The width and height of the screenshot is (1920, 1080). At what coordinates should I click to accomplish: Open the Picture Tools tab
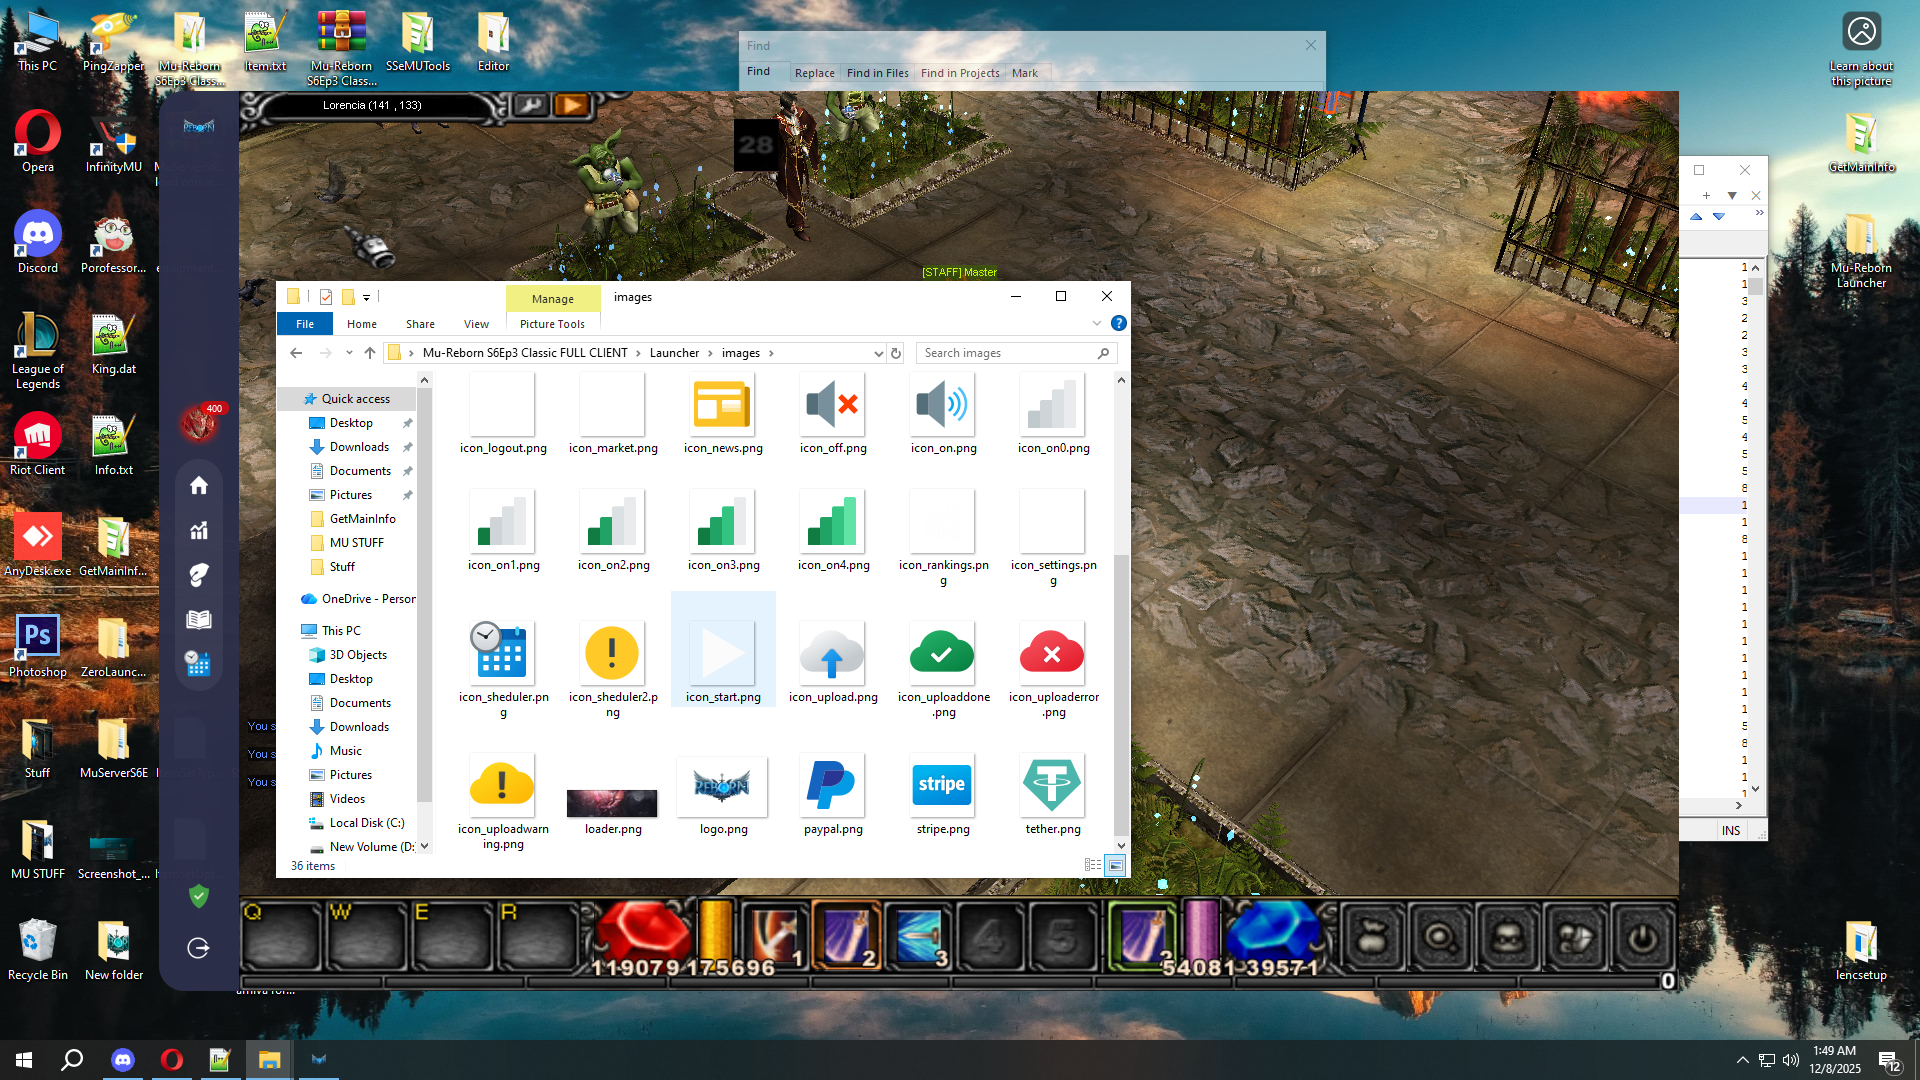pyautogui.click(x=552, y=324)
